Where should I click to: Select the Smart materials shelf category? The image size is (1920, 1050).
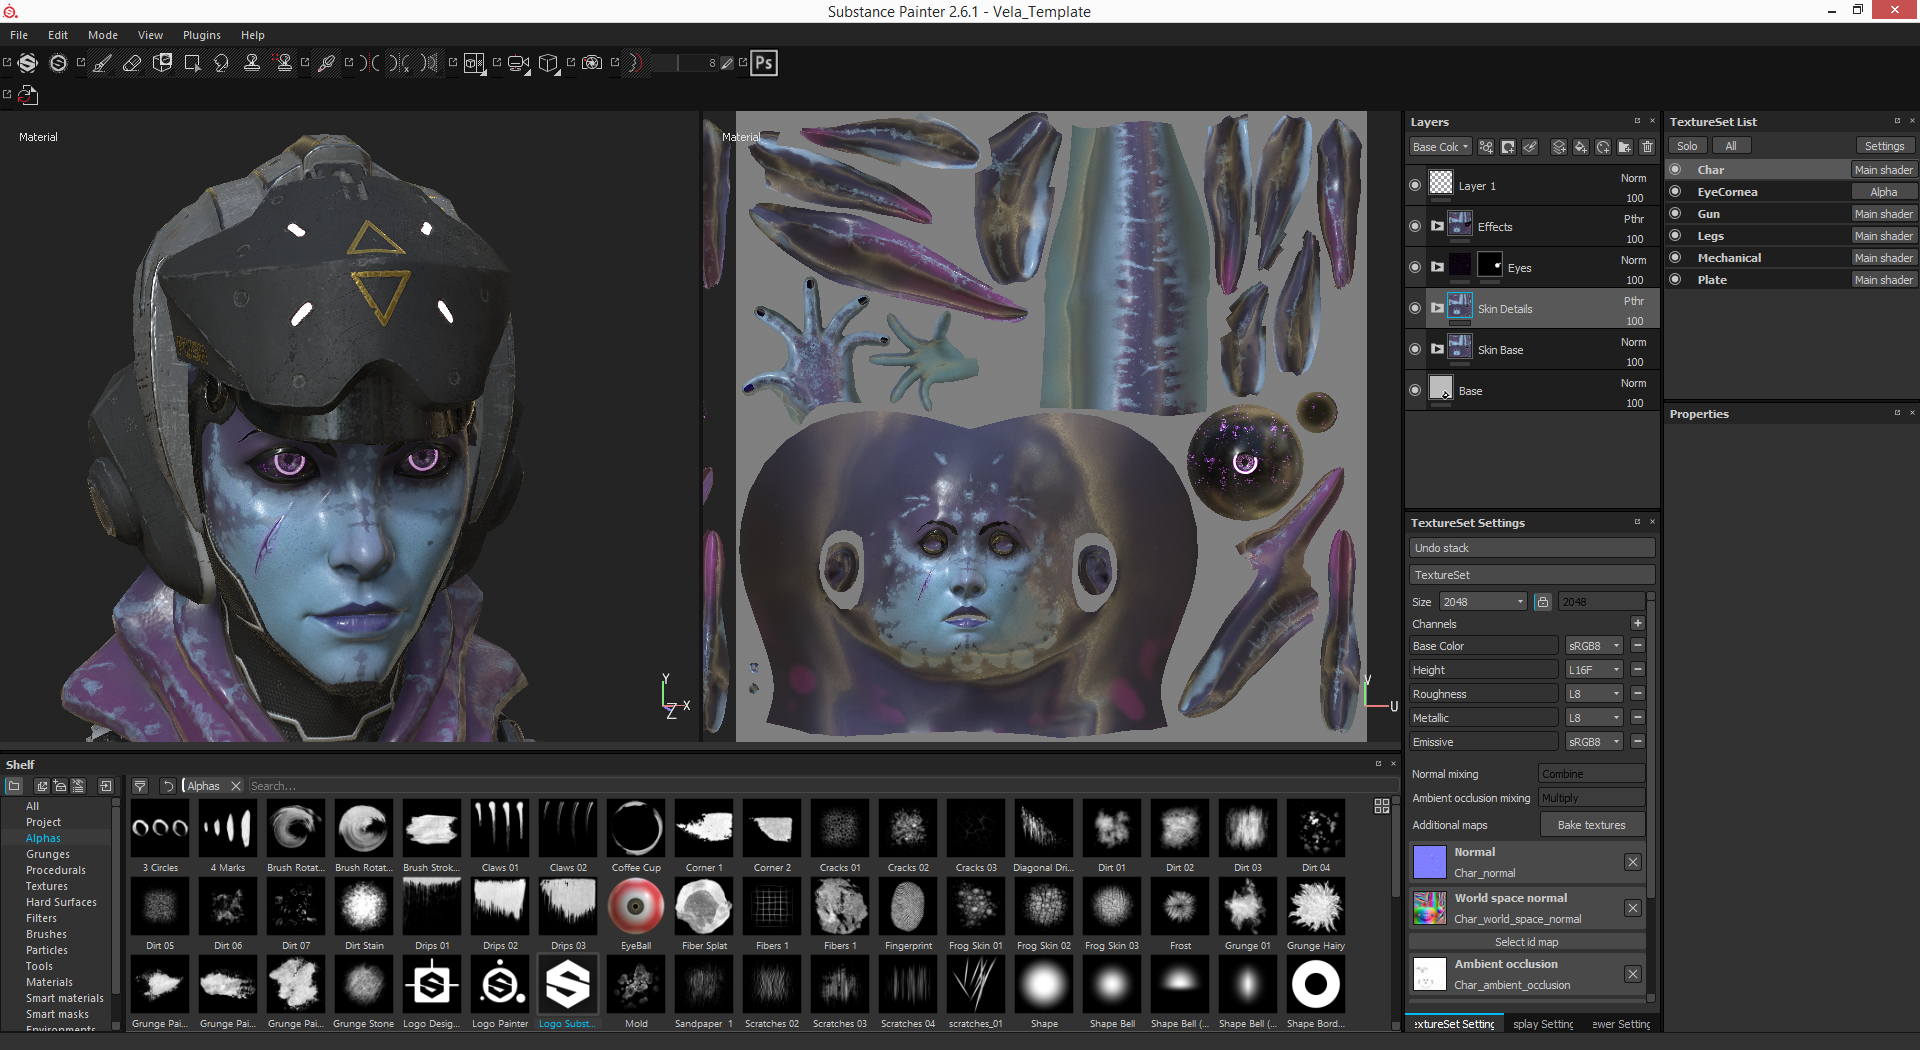point(65,998)
